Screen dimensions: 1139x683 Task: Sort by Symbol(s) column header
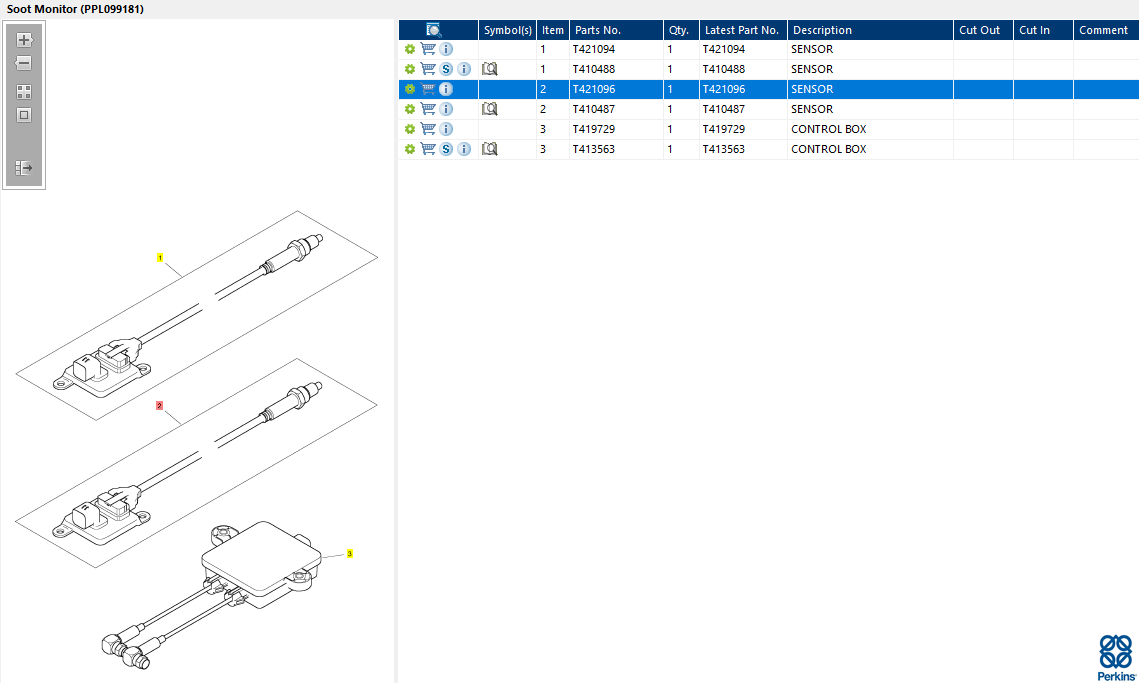pyautogui.click(x=508, y=30)
